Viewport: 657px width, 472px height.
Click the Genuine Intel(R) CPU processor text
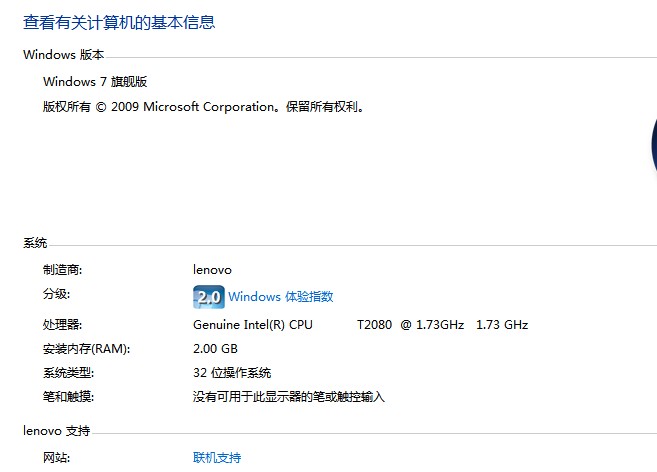253,325
